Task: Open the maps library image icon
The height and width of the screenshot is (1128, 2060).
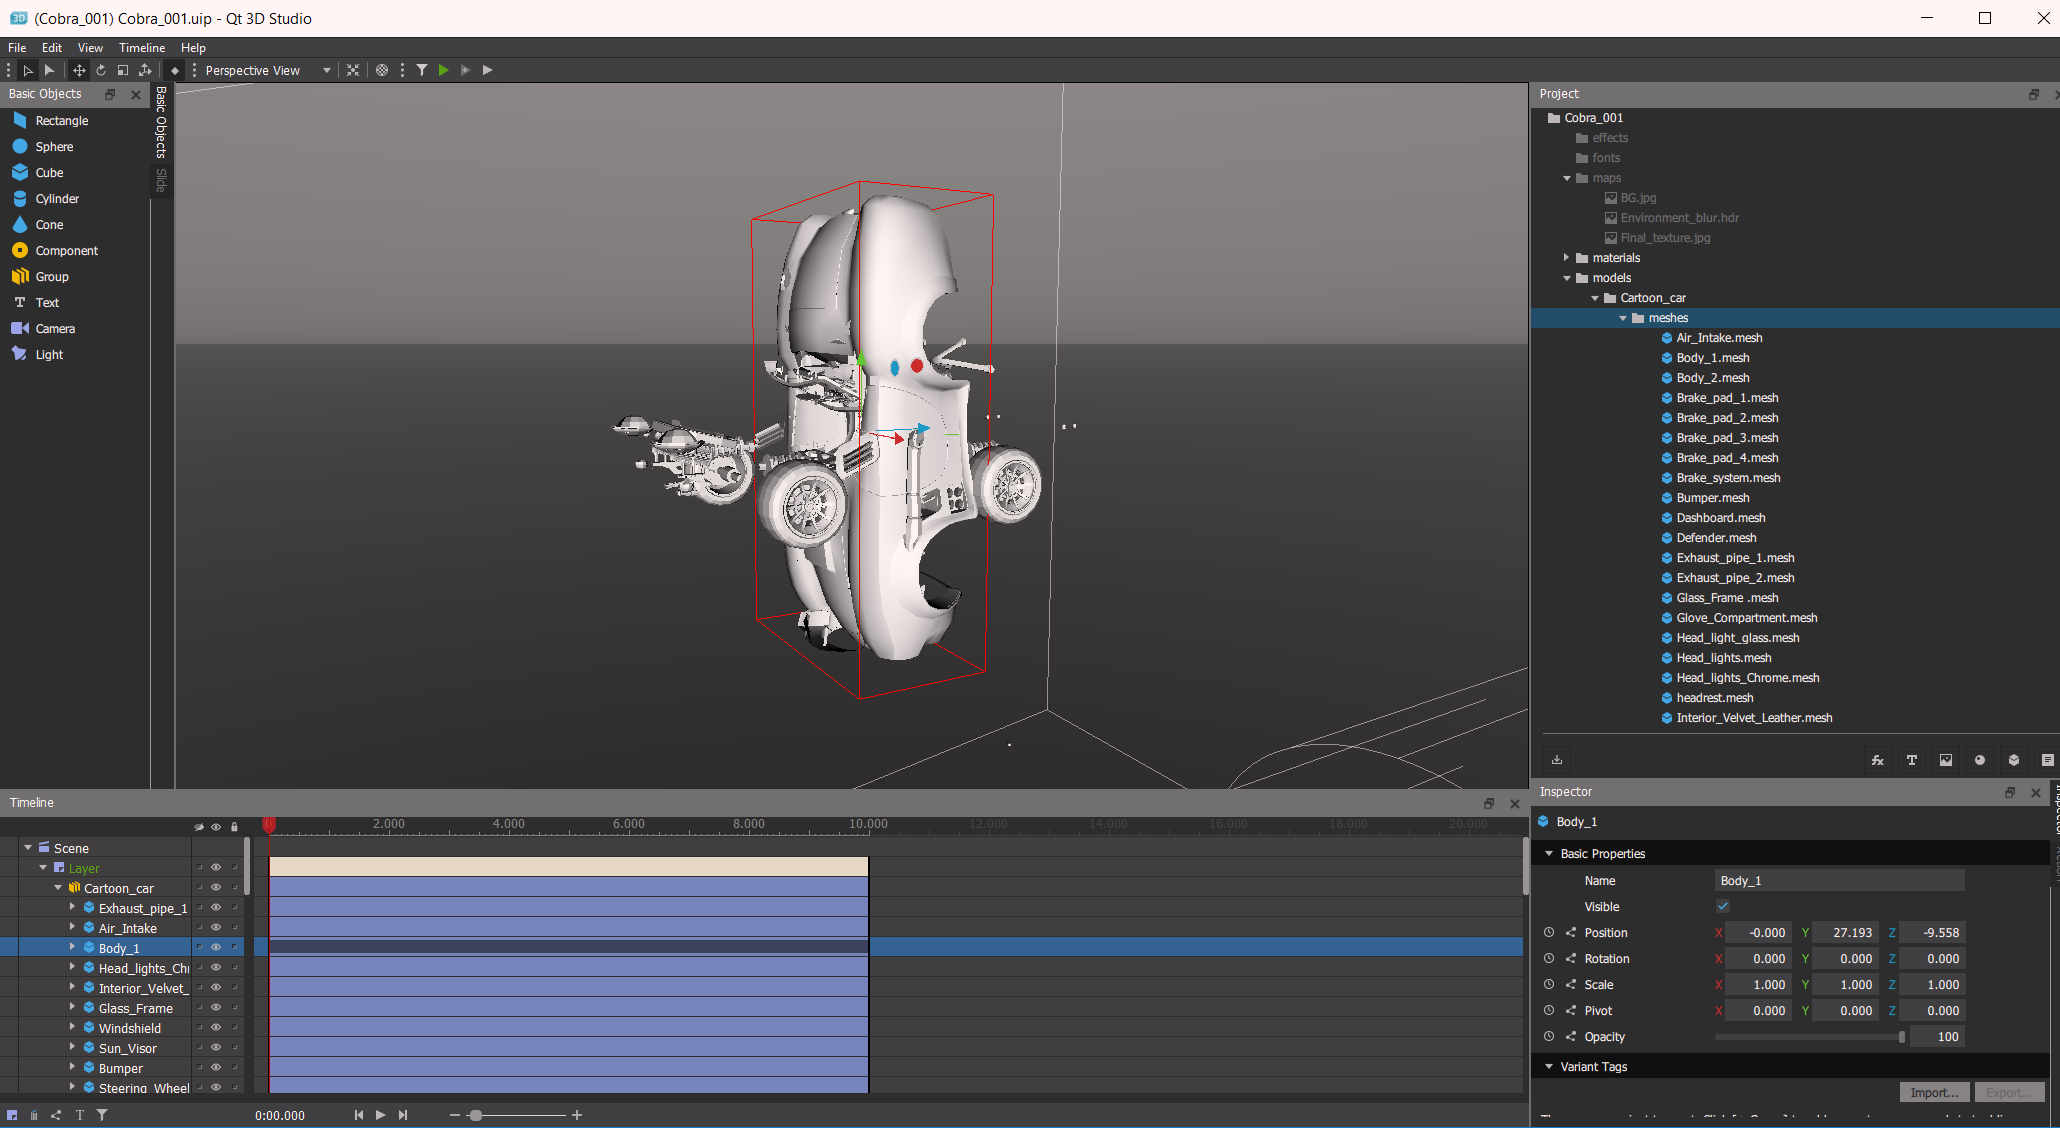Action: click(1945, 760)
